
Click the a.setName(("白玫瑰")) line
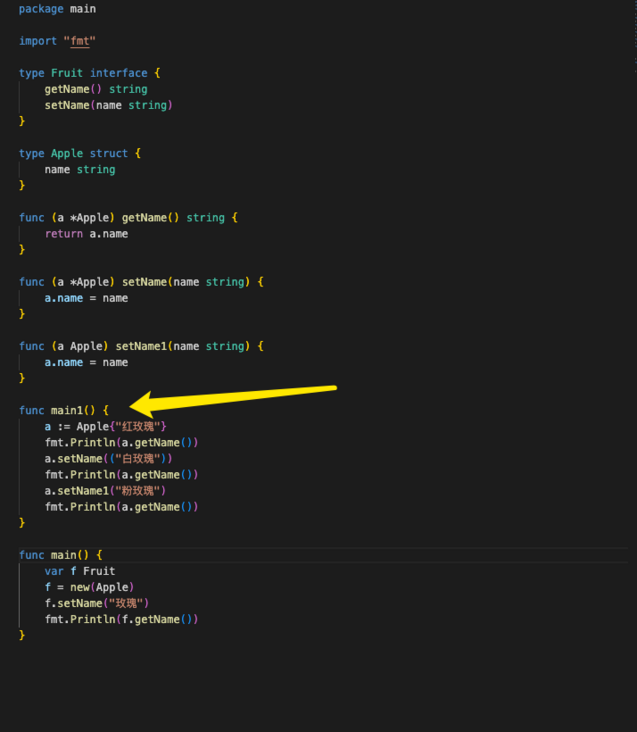109,459
